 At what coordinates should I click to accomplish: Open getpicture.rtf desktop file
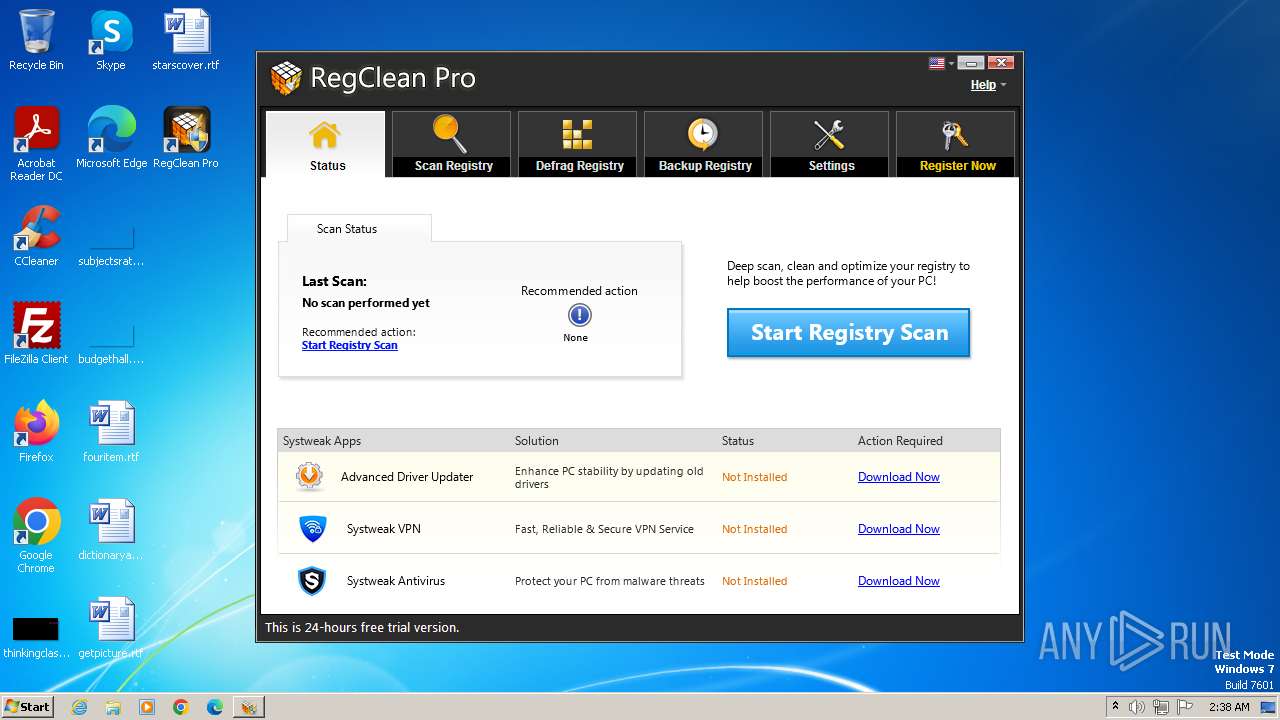point(111,628)
